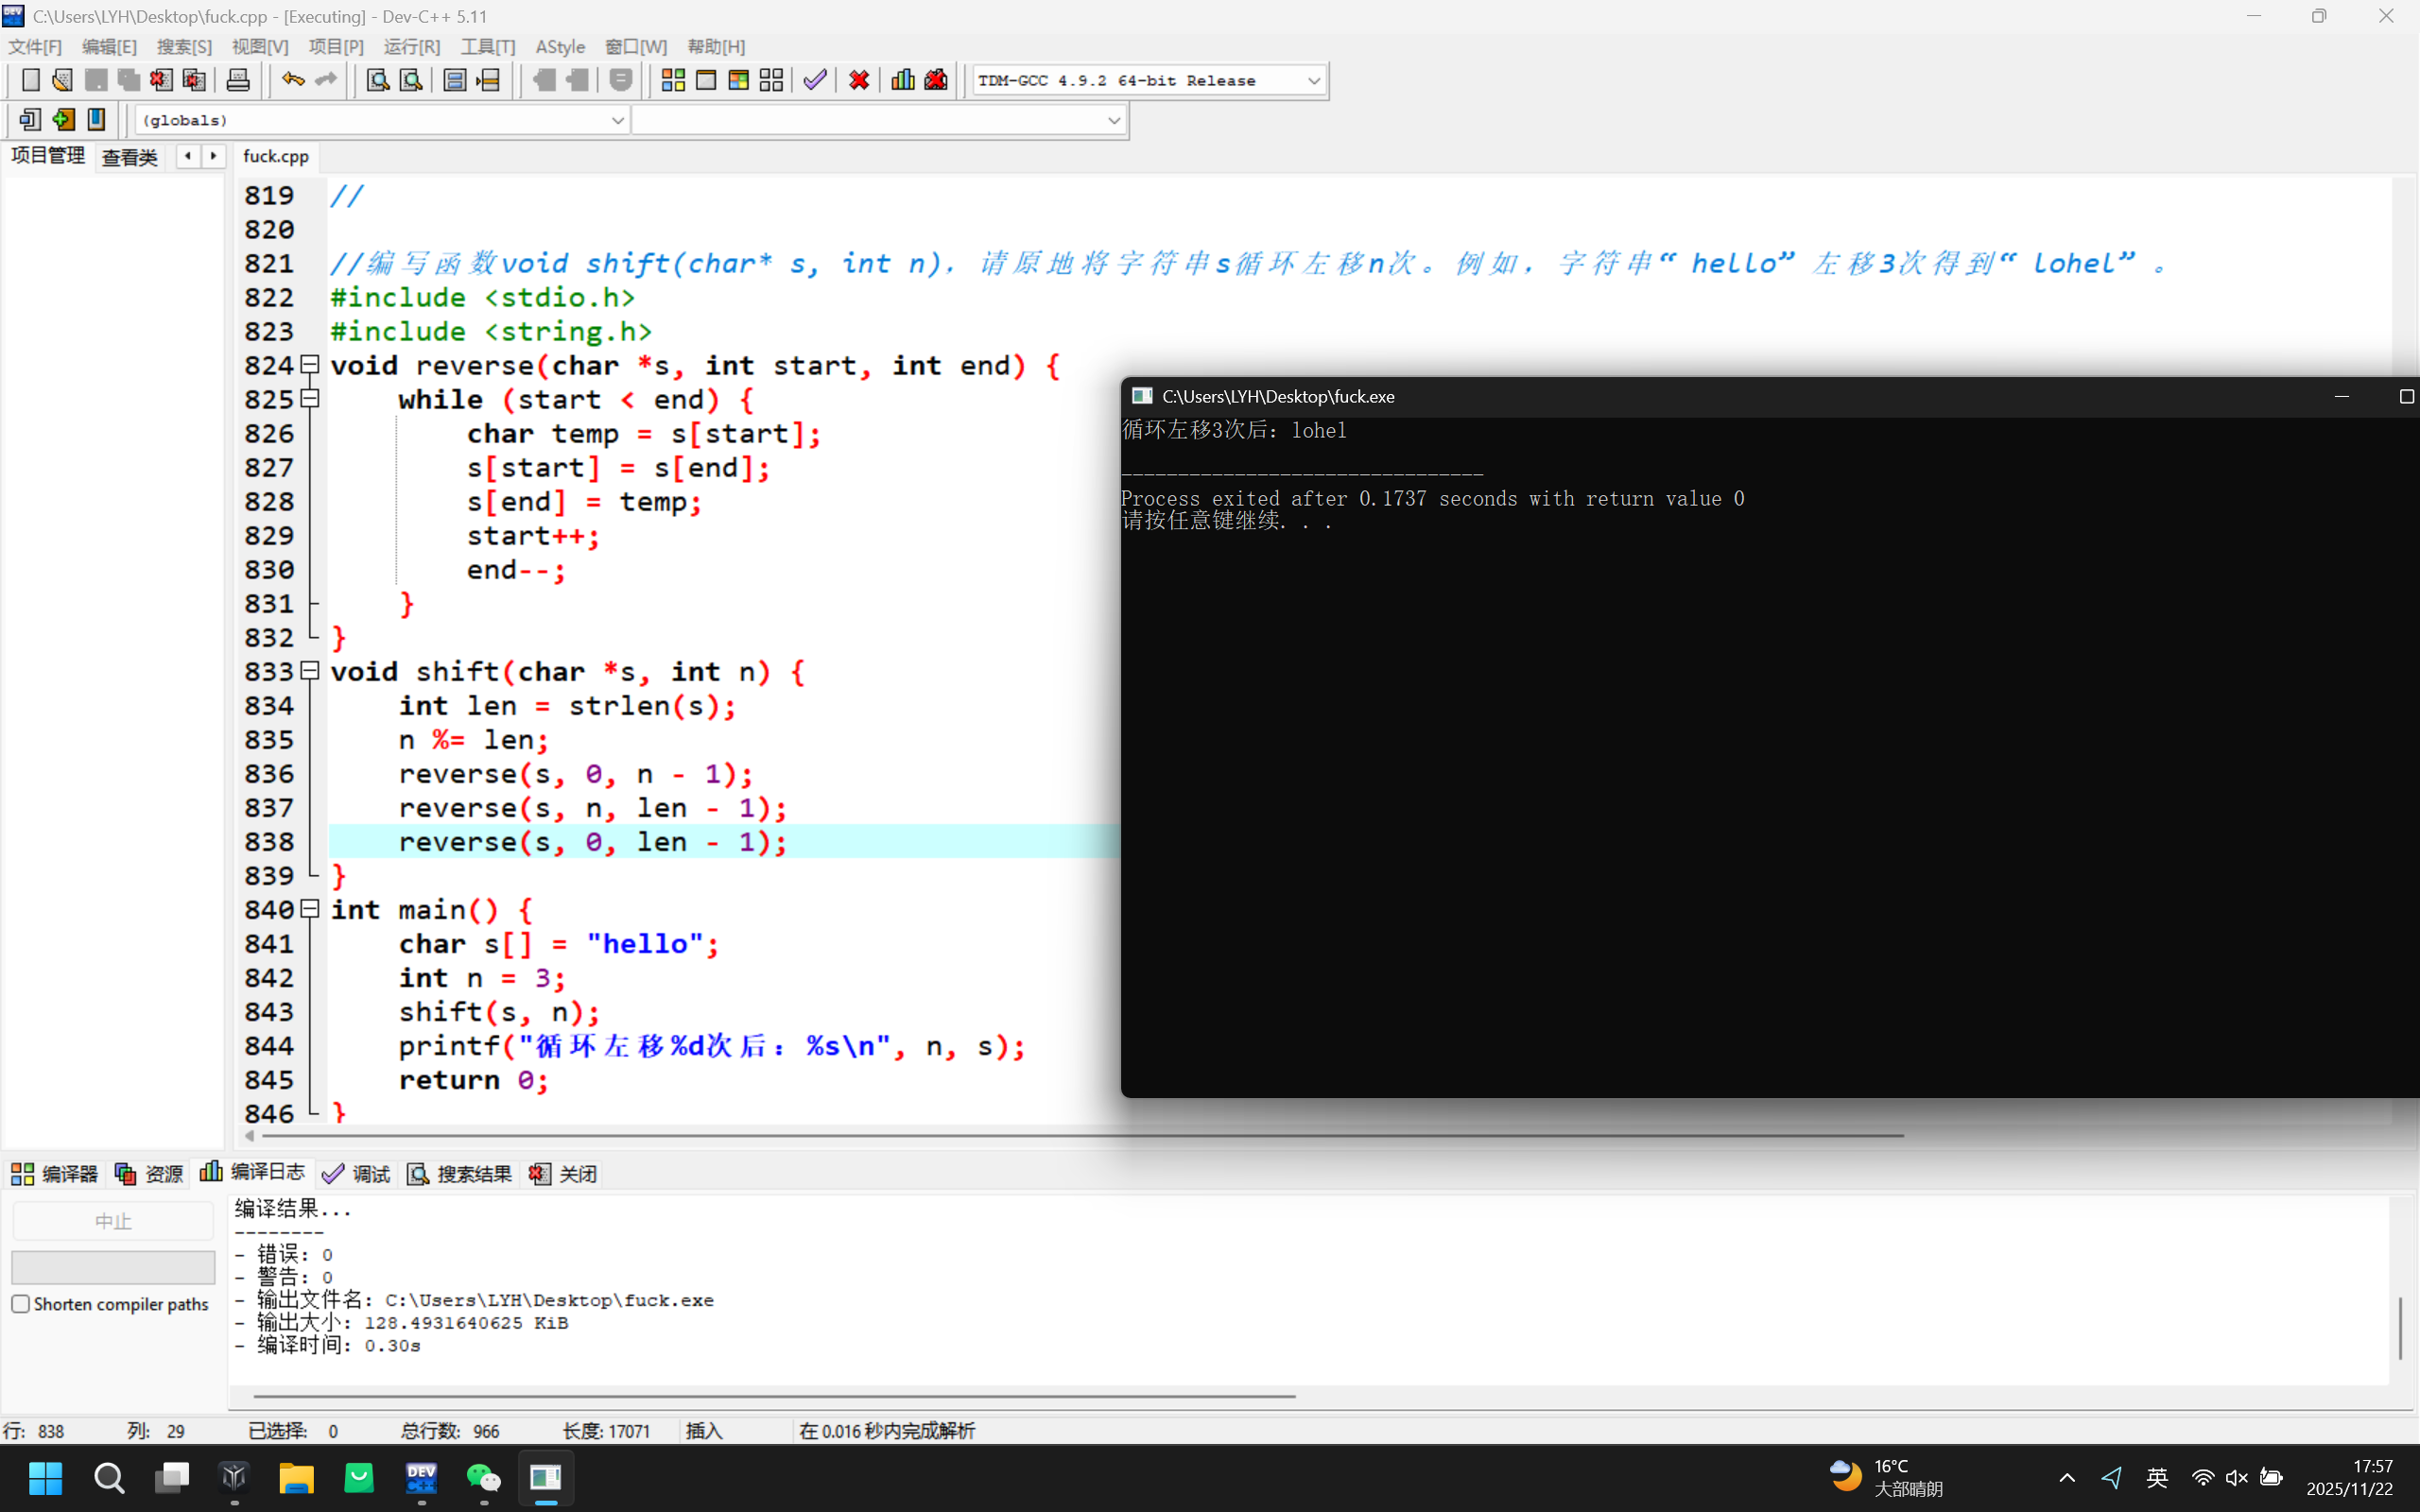Click the New file toolbar icon
Viewport: 2420px width, 1512px height.
(30, 80)
